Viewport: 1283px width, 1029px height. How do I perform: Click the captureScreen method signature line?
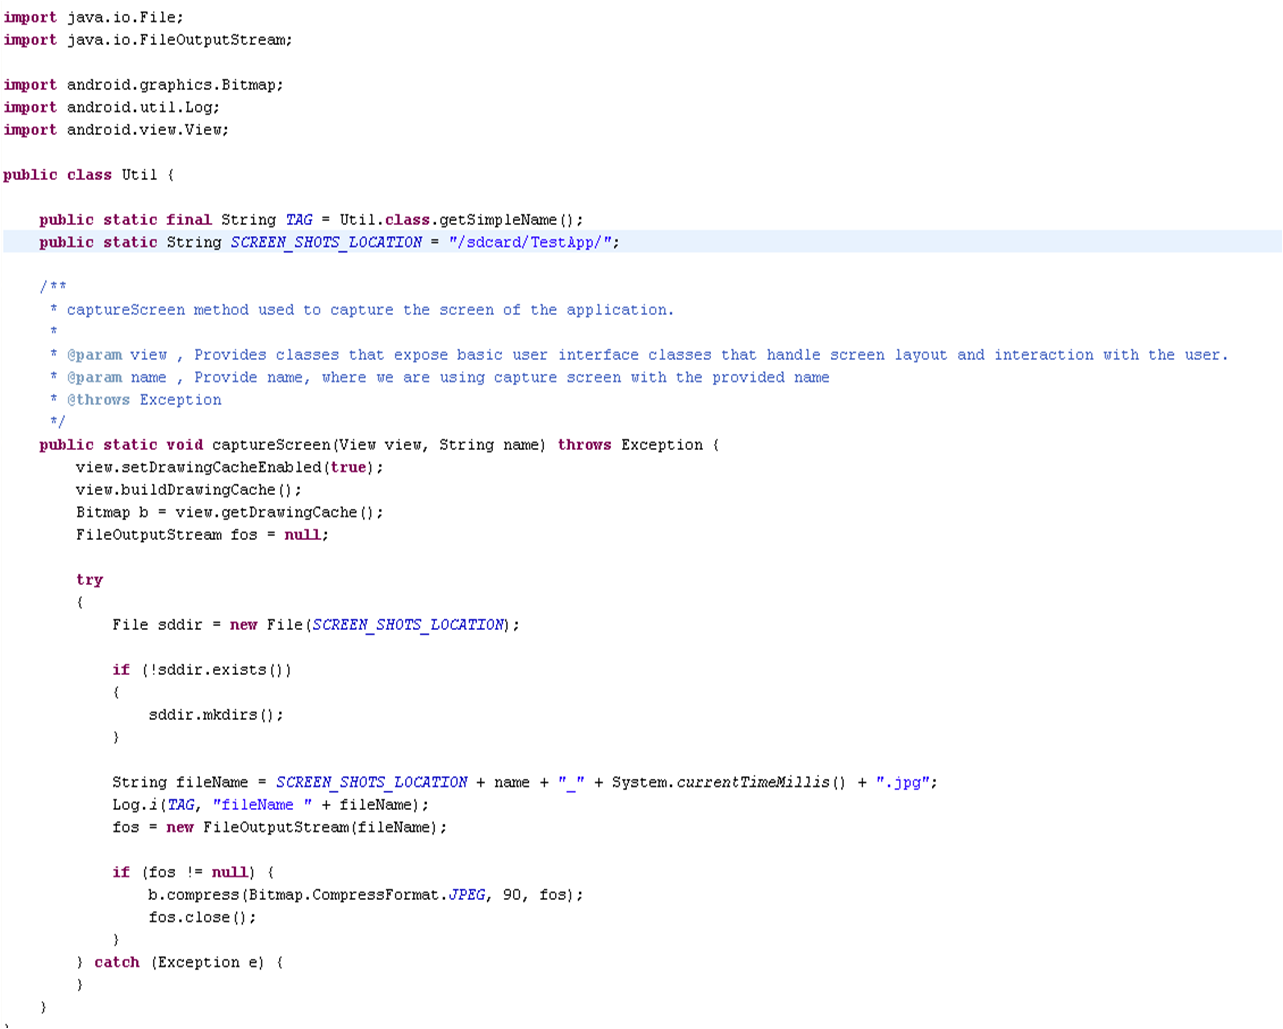[x=379, y=445]
